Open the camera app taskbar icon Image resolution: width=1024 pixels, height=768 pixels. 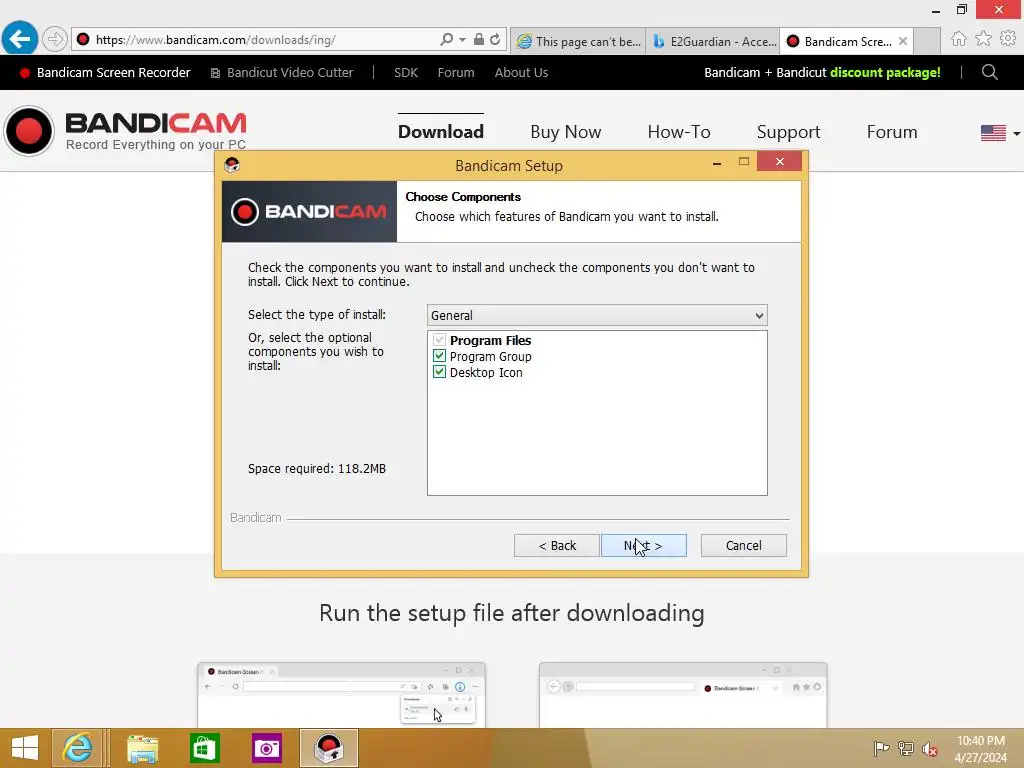[x=266, y=748]
